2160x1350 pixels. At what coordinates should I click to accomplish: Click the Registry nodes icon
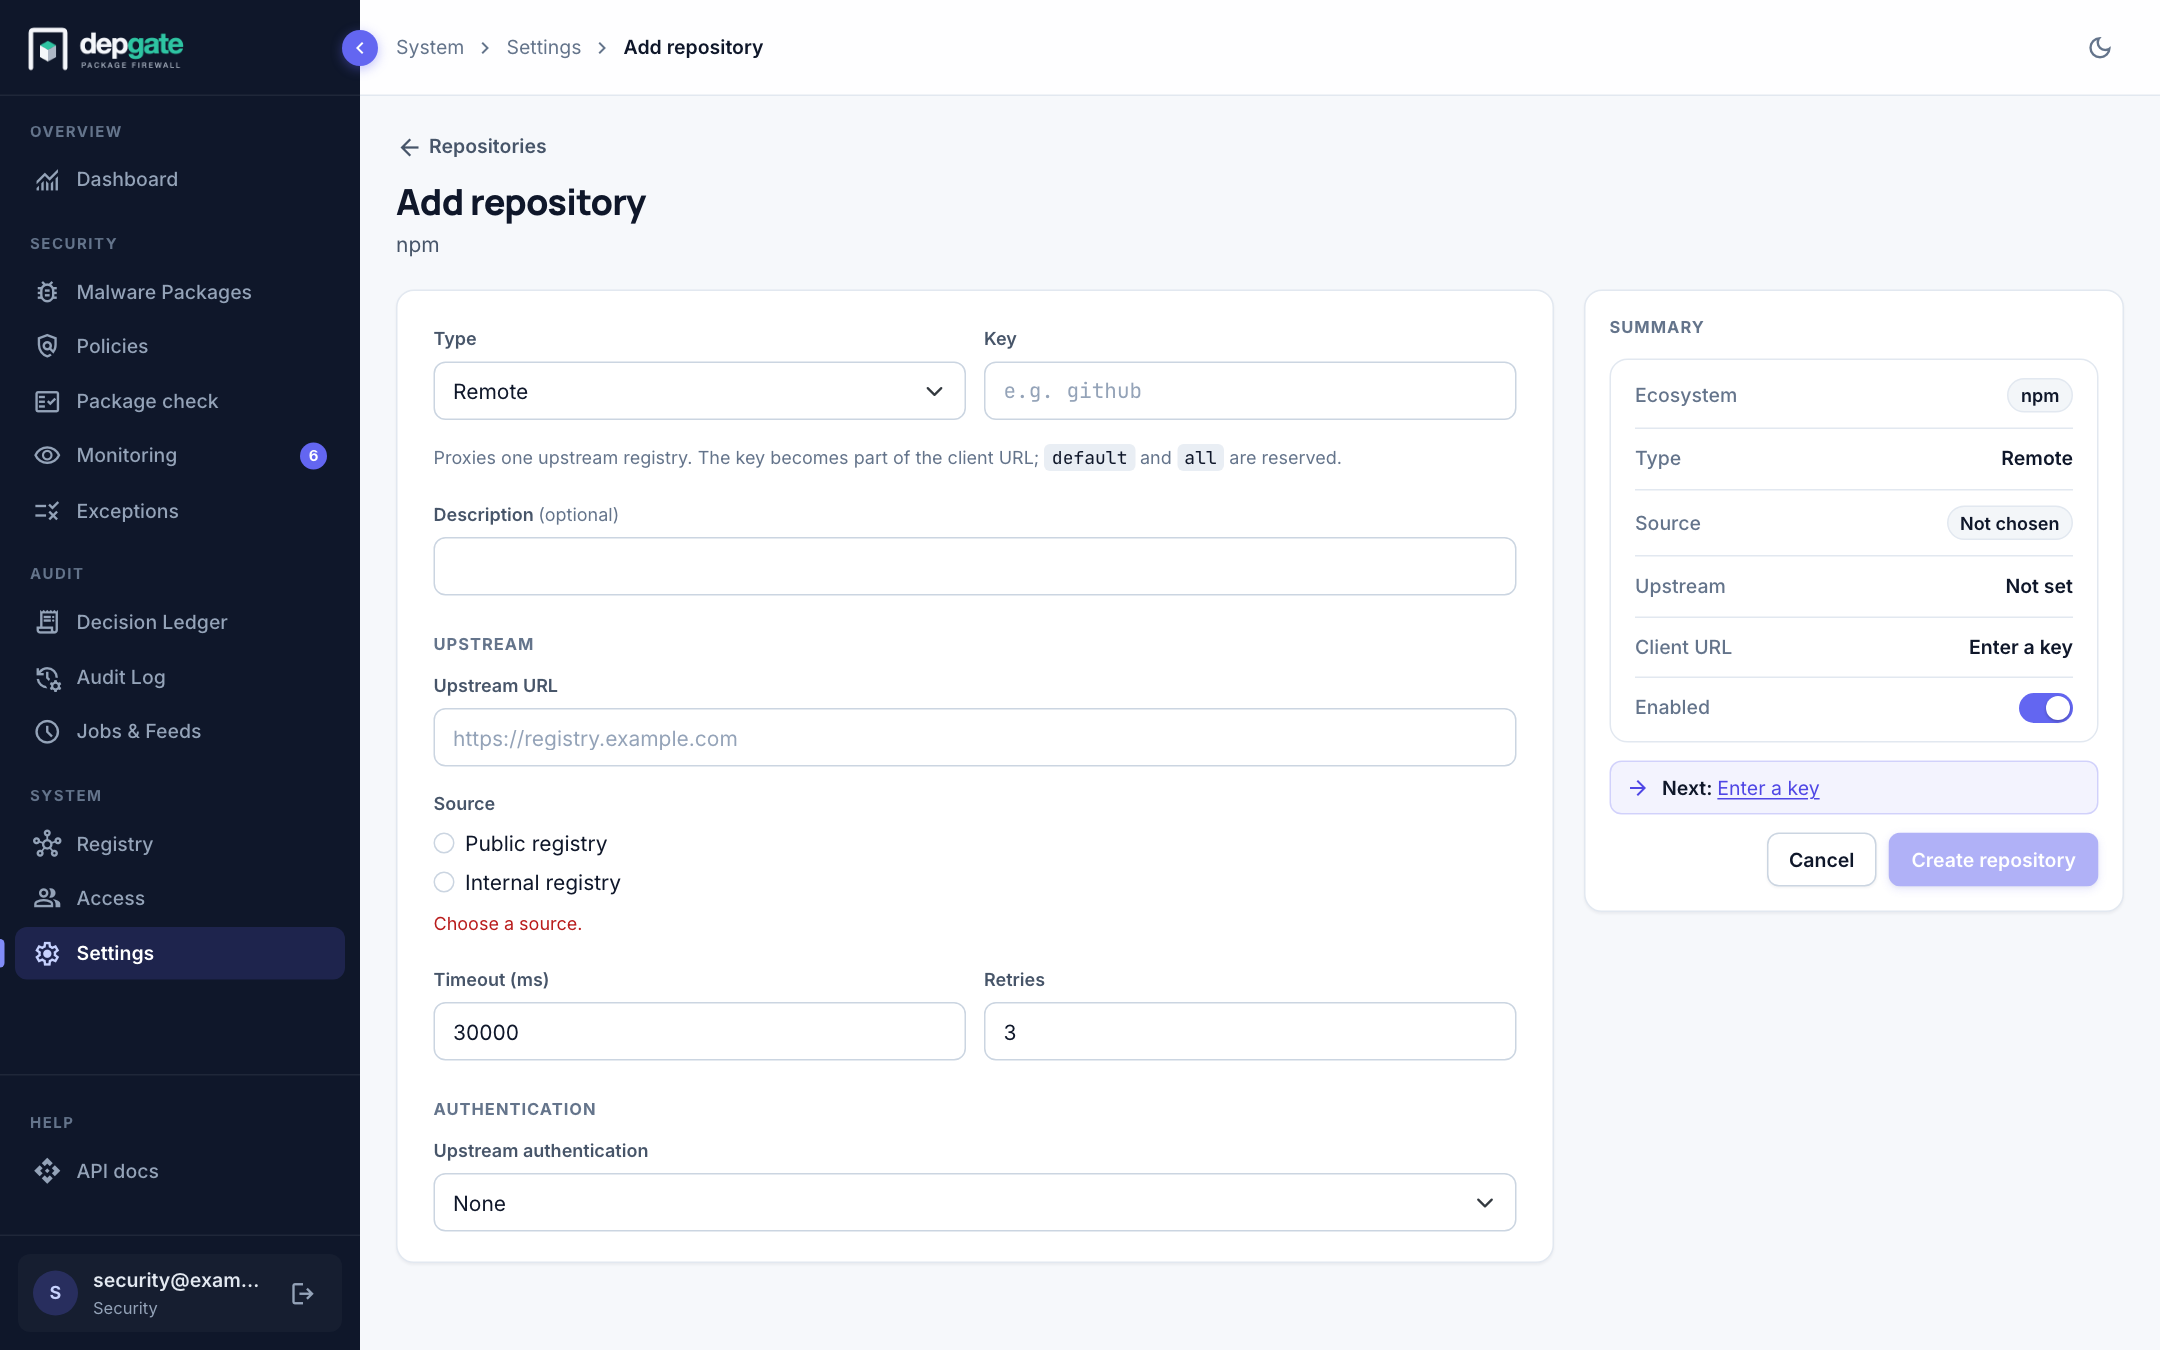pyautogui.click(x=47, y=844)
